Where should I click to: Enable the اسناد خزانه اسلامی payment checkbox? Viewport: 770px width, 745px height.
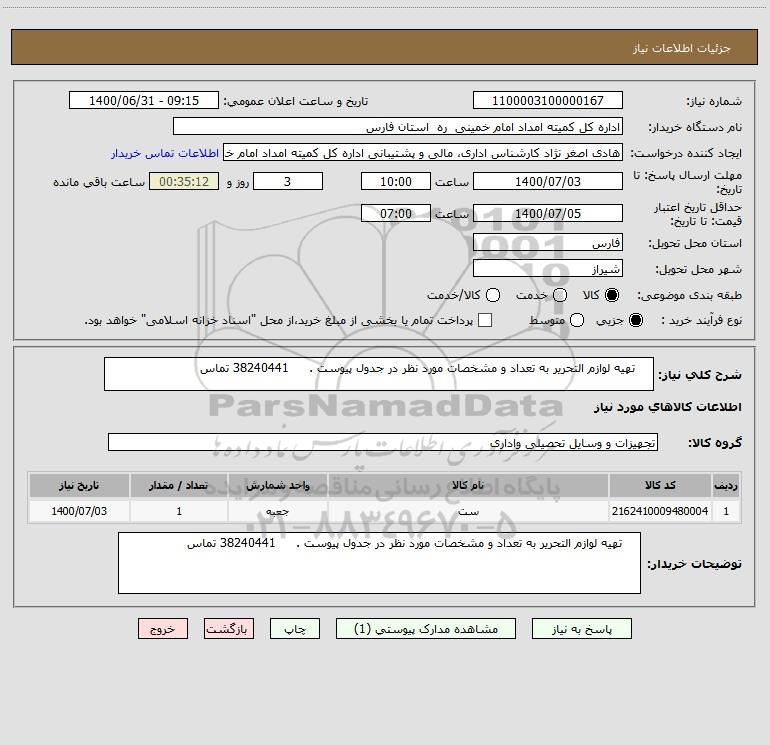pos(485,320)
